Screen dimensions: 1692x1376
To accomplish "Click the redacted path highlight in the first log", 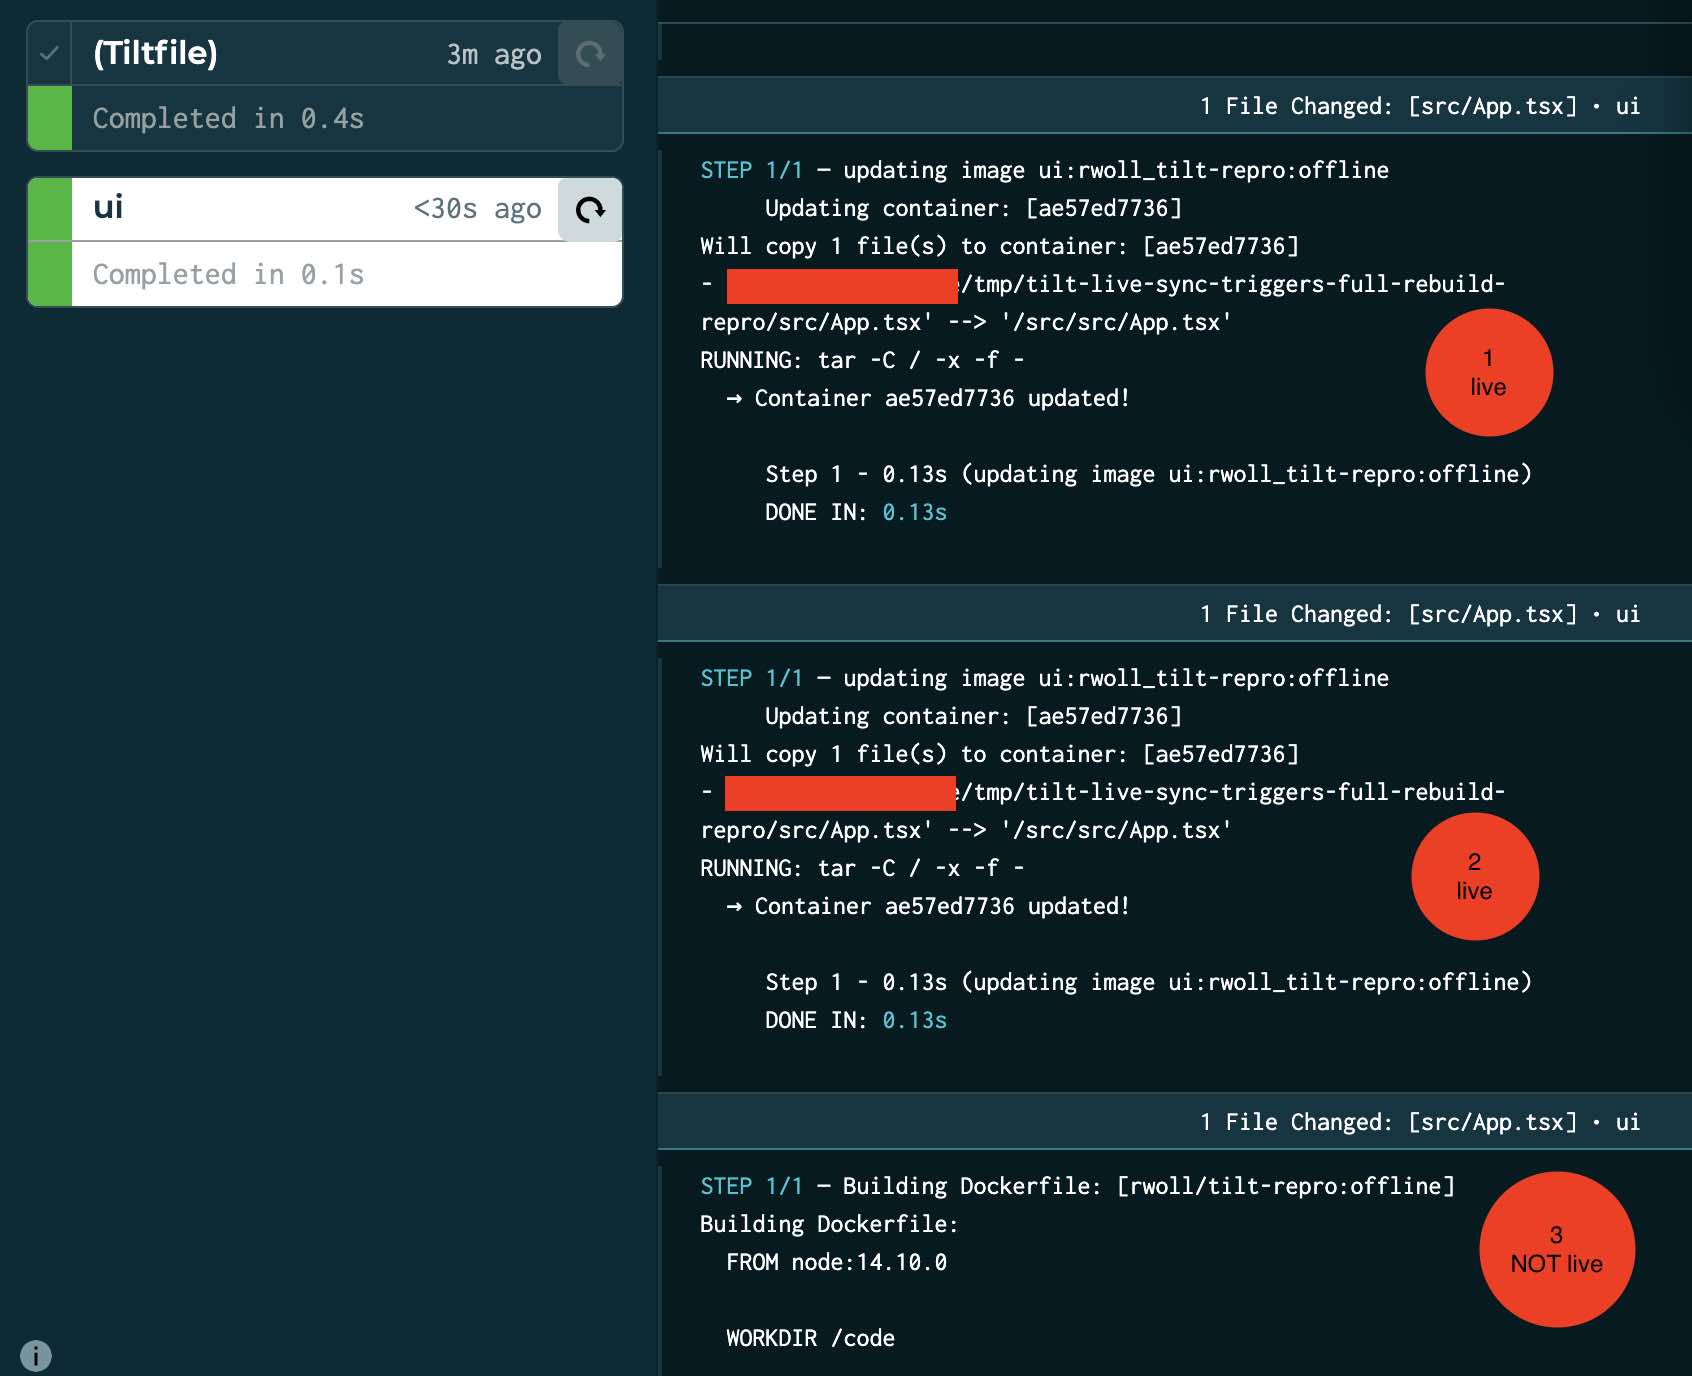I will pyautogui.click(x=840, y=286).
